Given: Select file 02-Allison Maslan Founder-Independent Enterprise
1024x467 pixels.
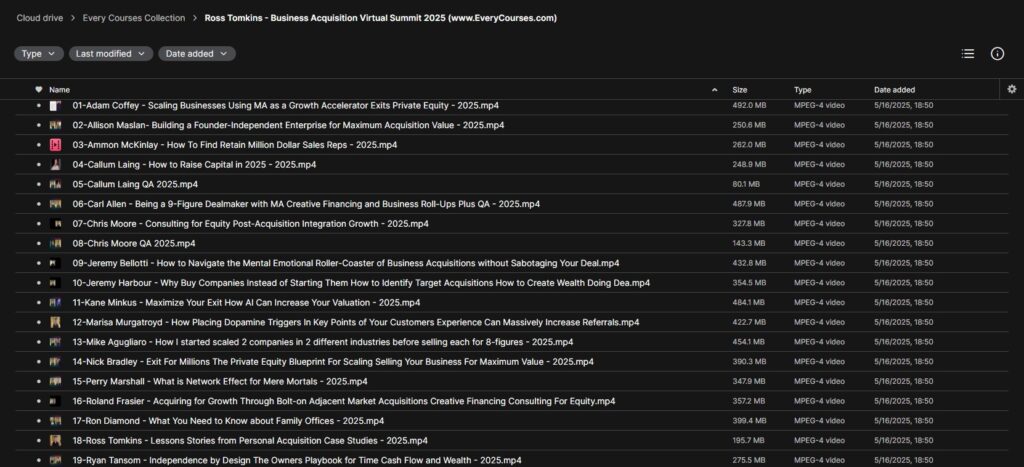Looking at the screenshot, I should [x=288, y=125].
